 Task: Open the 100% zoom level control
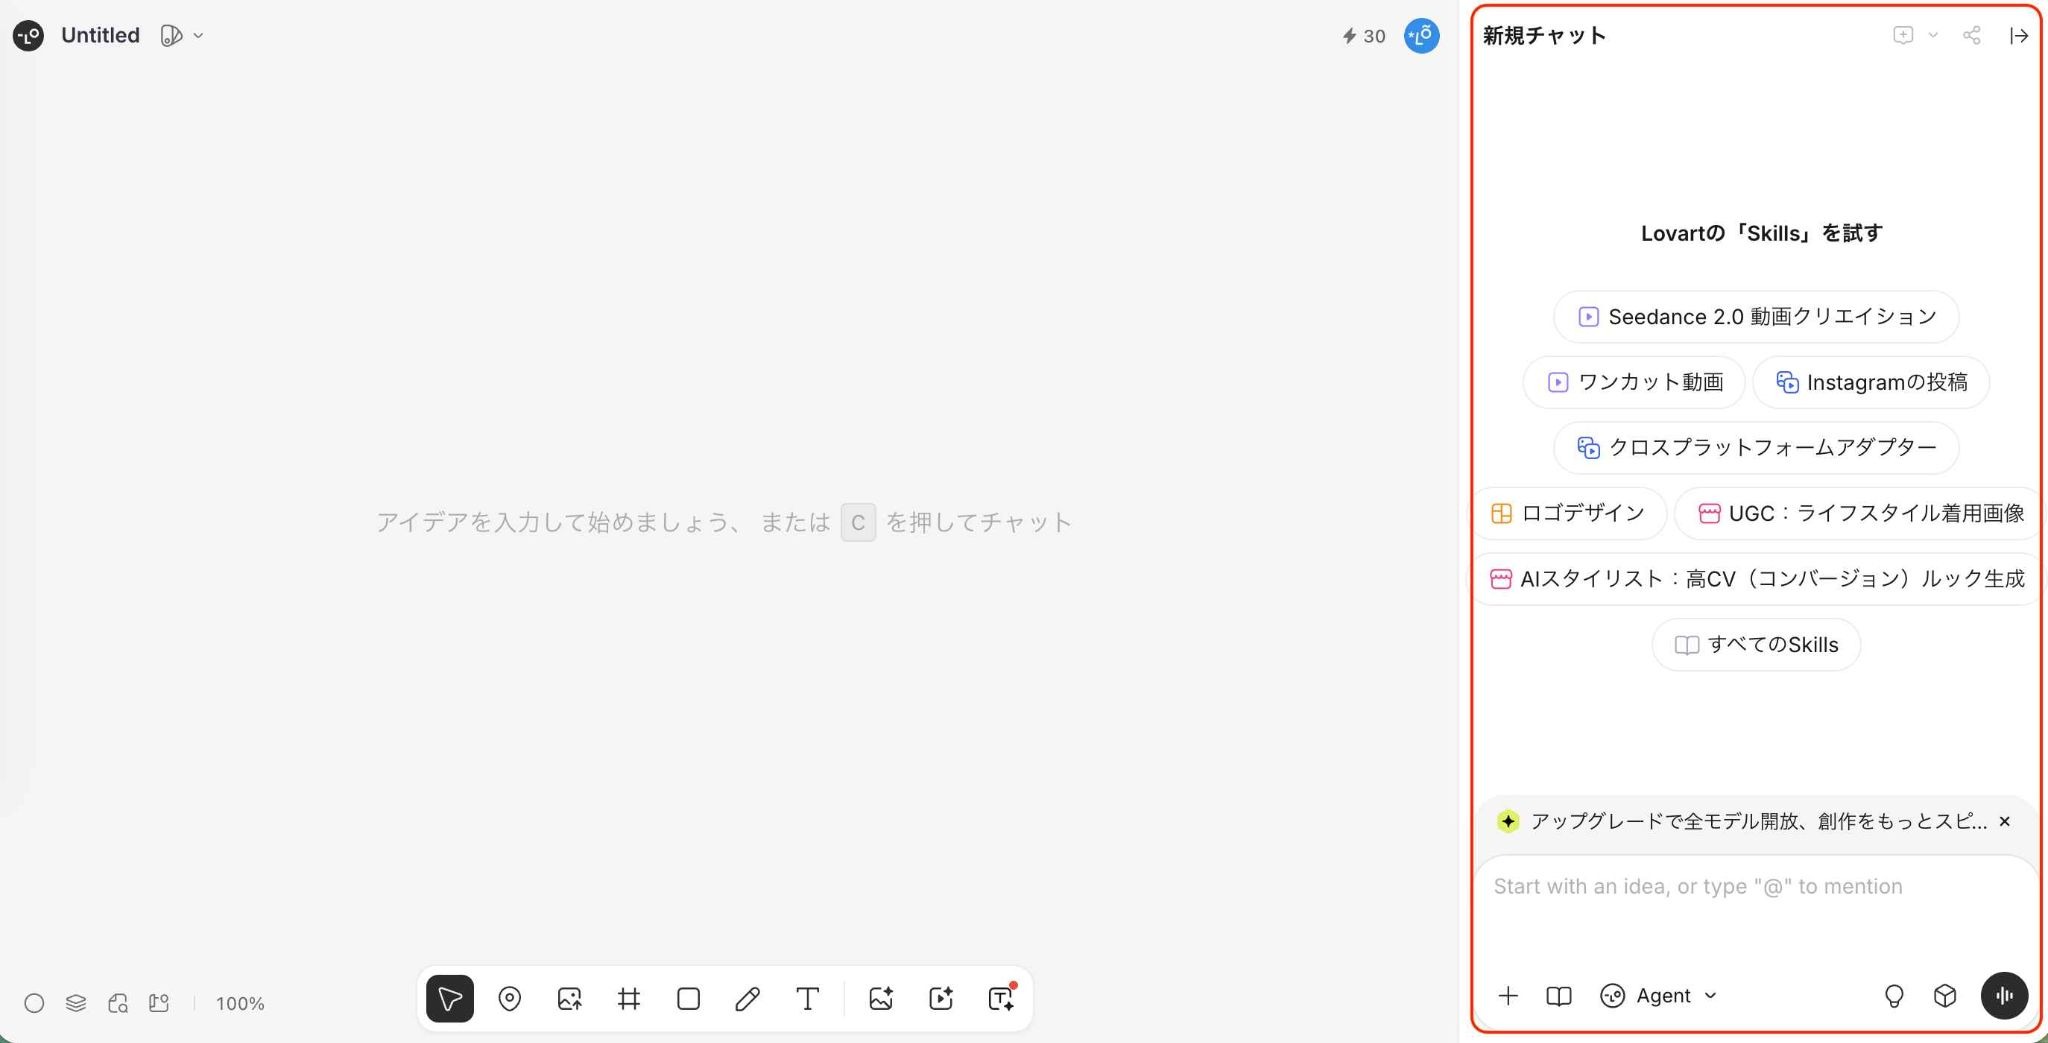(x=240, y=1003)
